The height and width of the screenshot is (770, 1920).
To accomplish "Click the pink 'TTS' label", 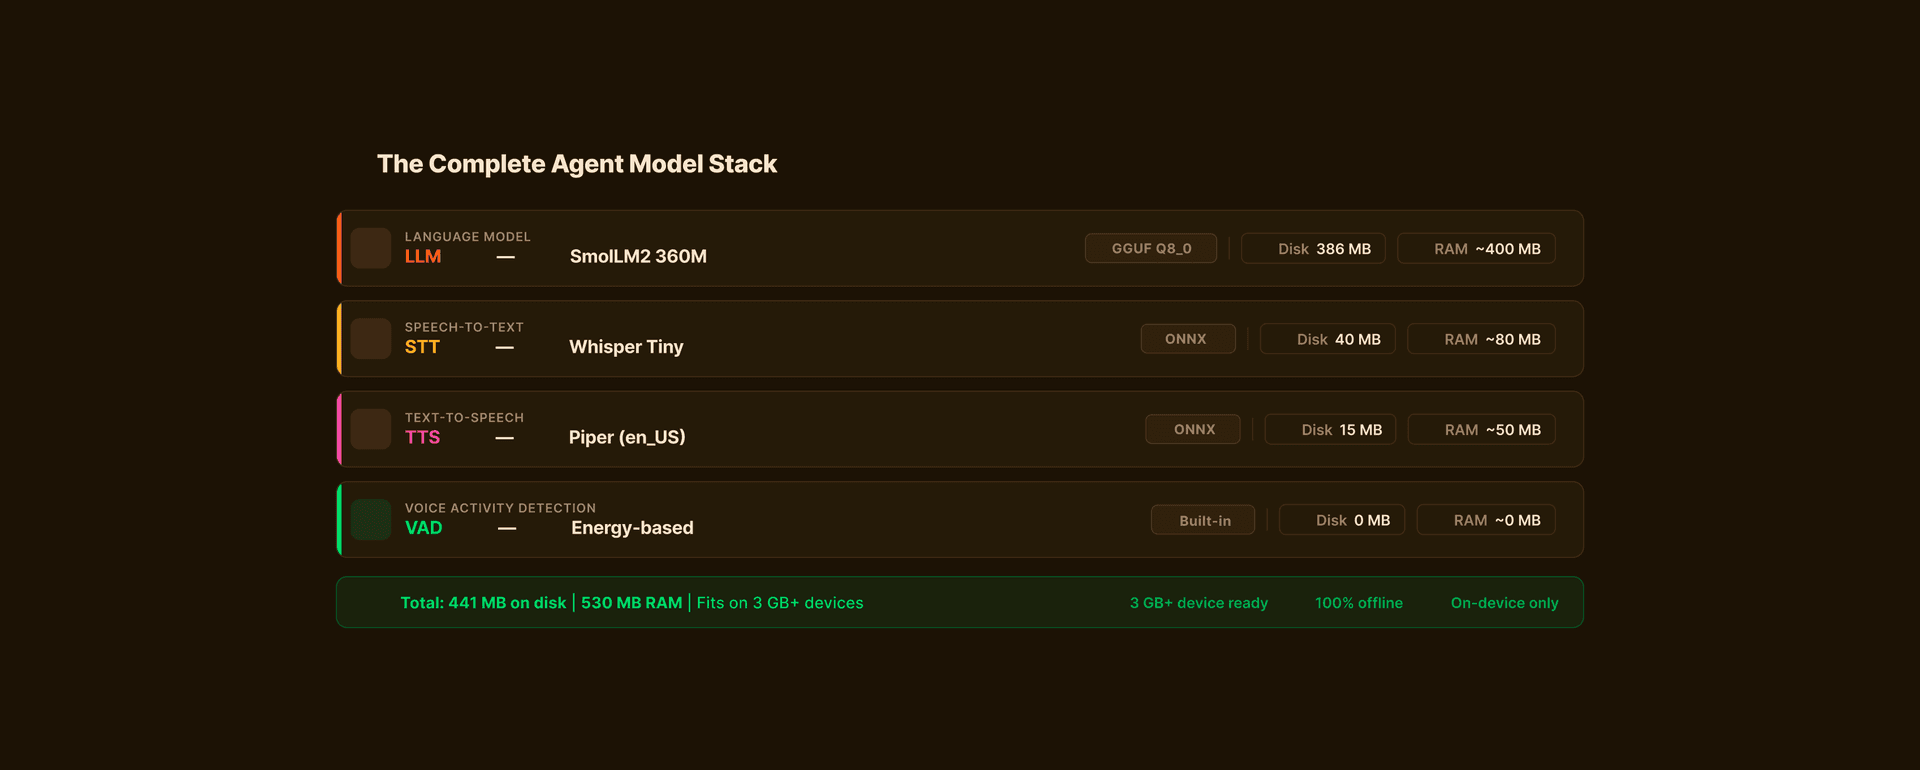I will (x=422, y=437).
